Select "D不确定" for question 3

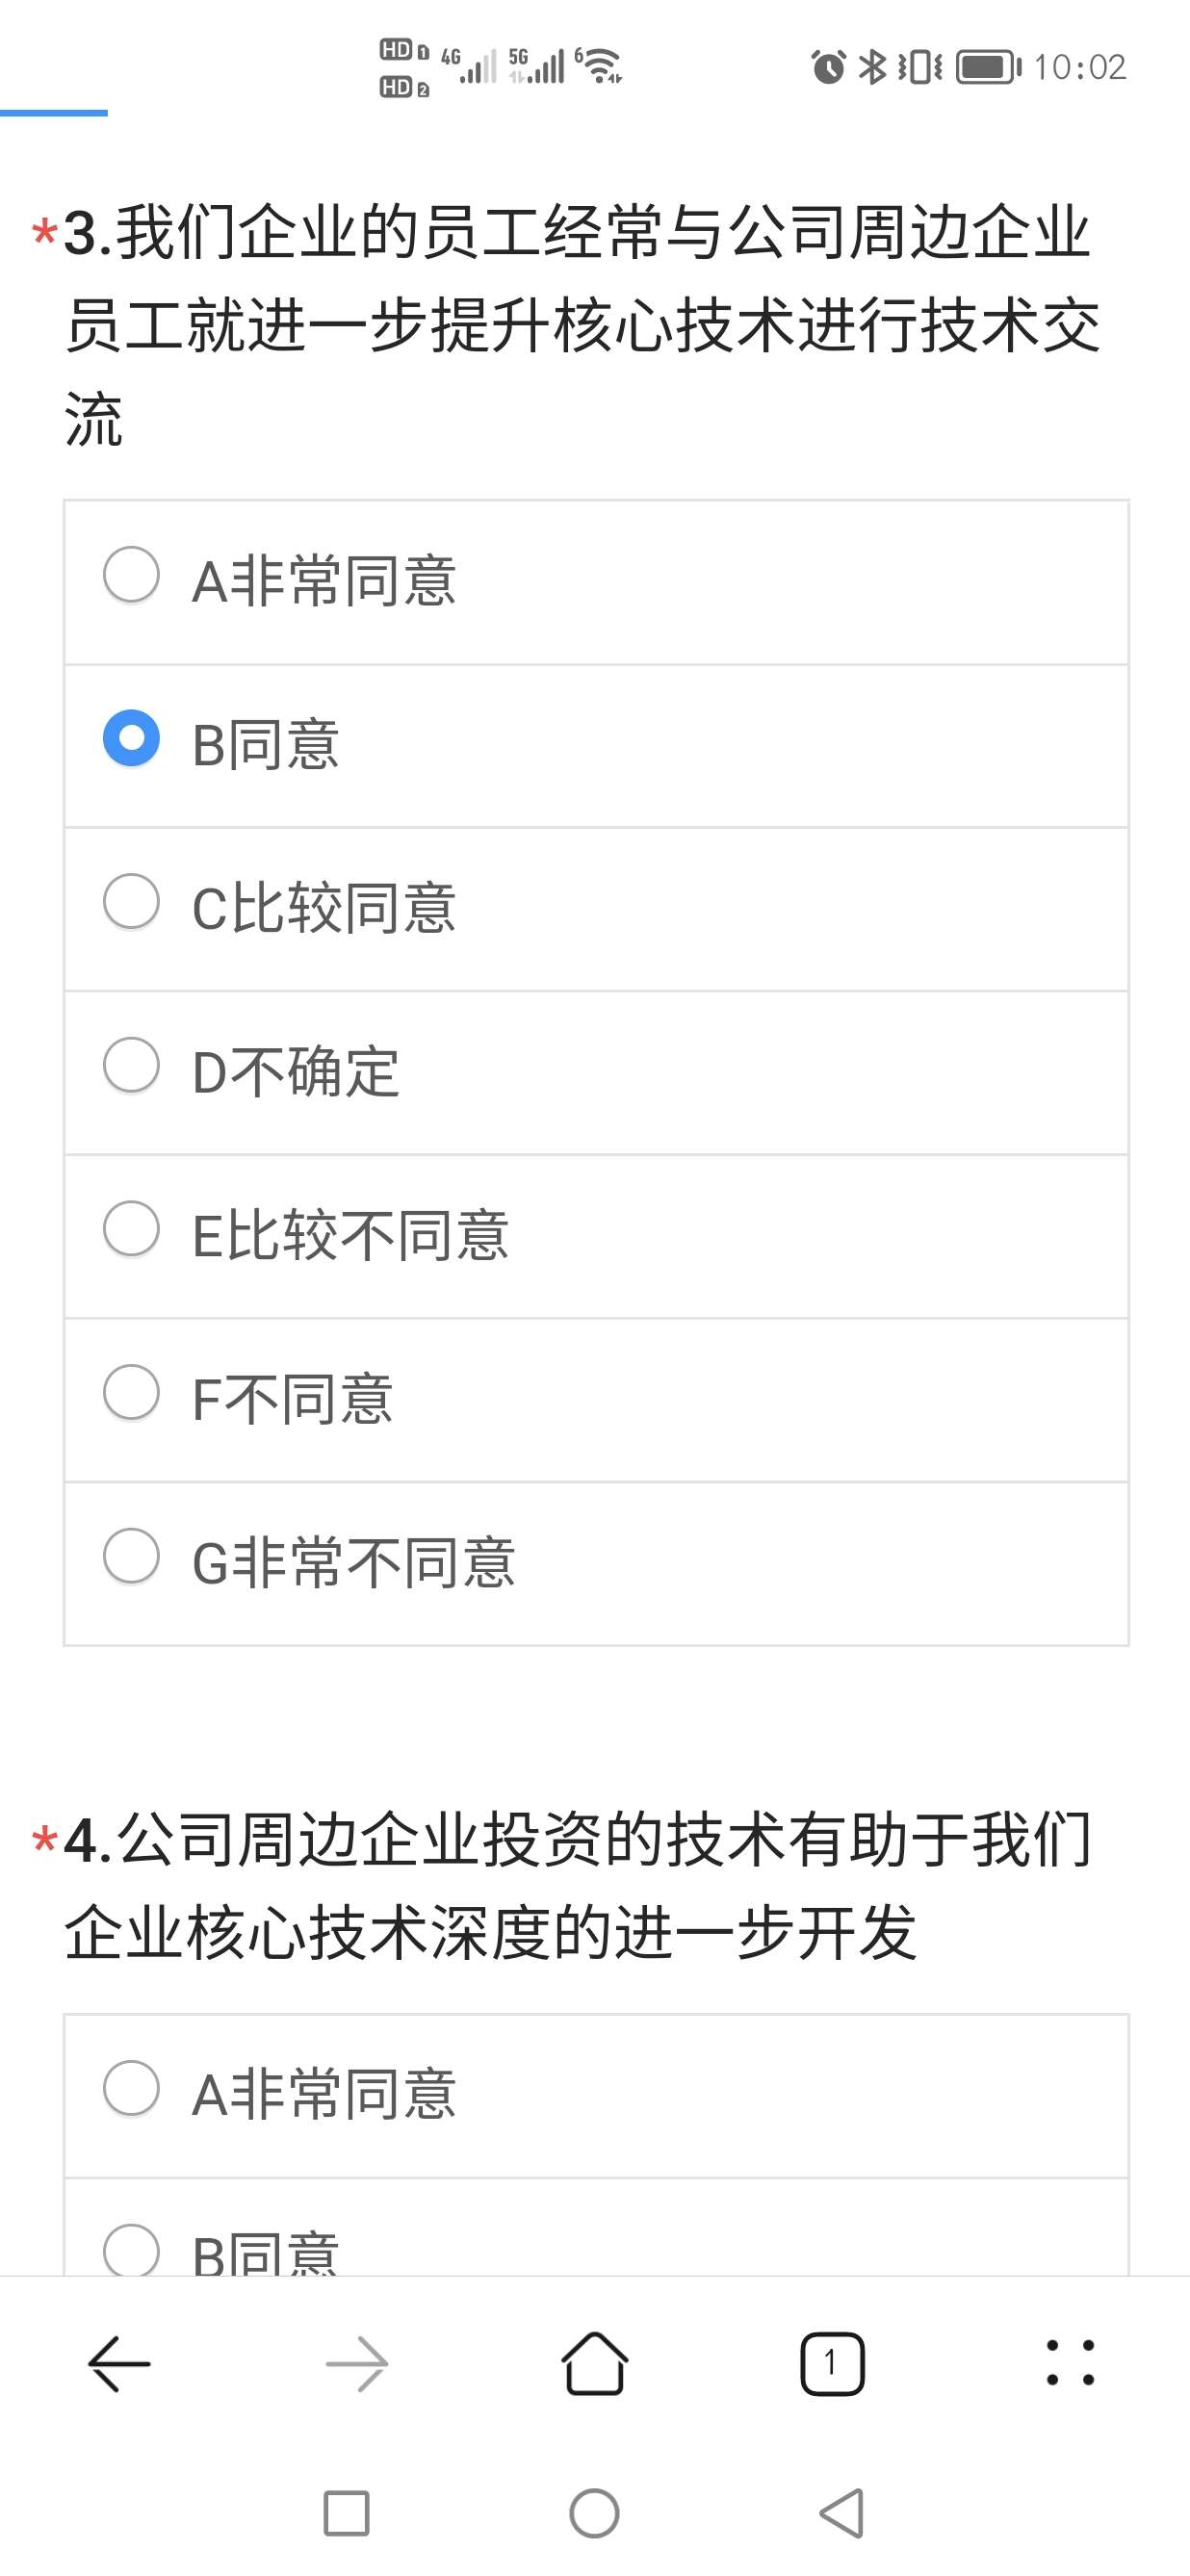tap(132, 1065)
